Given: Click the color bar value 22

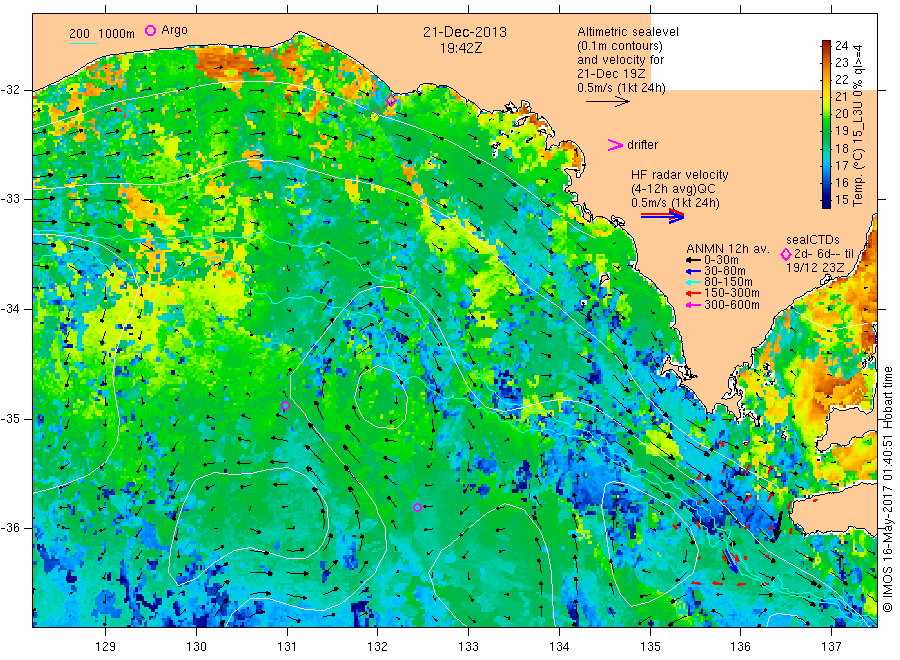Looking at the screenshot, I should click(841, 79).
